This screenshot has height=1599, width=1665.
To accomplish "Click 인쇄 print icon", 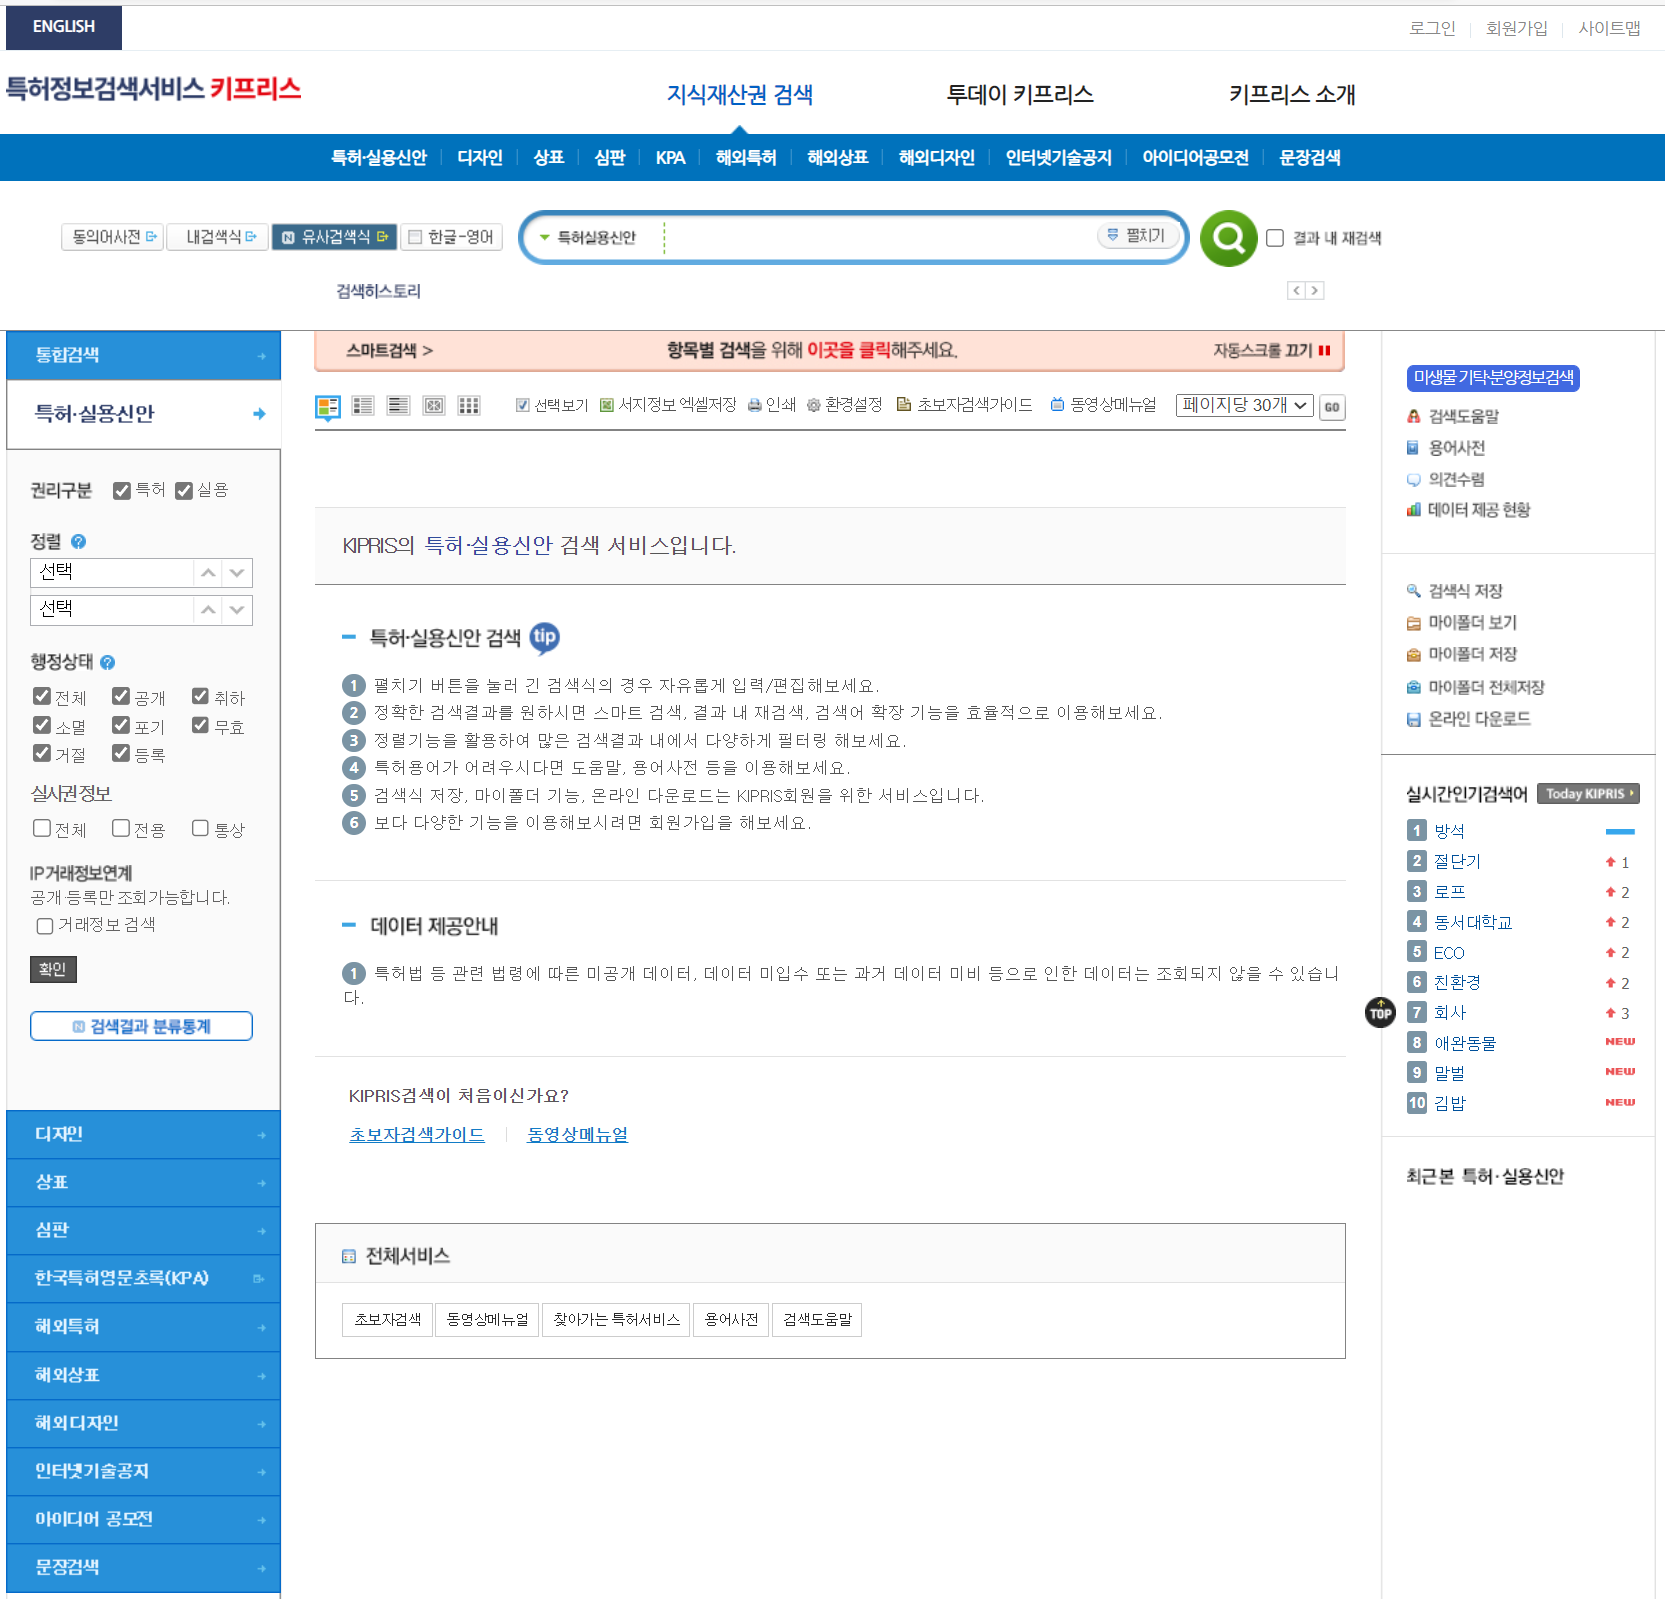I will pyautogui.click(x=771, y=405).
